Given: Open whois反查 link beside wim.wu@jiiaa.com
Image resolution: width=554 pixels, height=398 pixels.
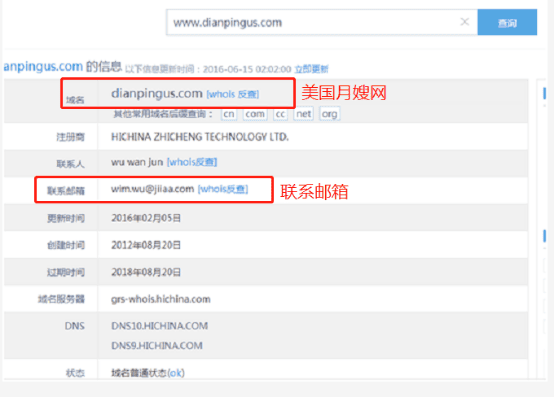Looking at the screenshot, I should (223, 189).
